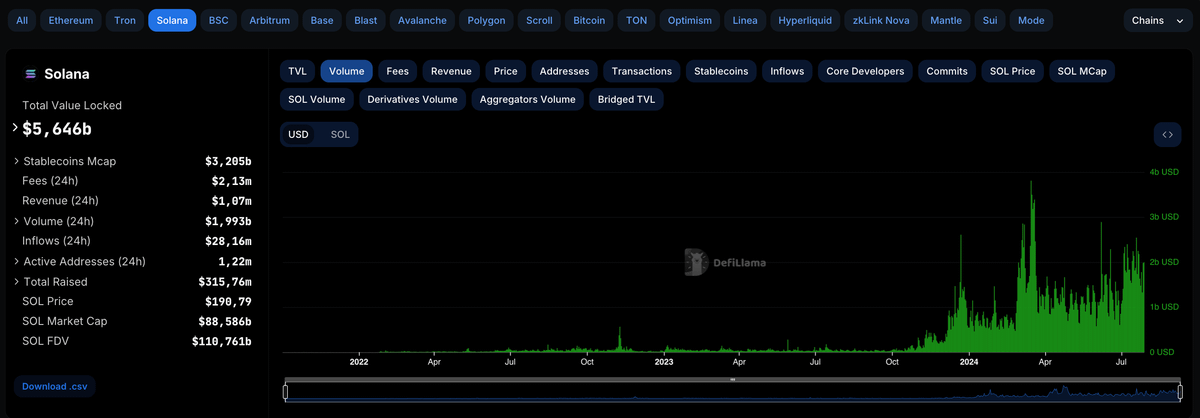Expand the Stablecoins Mcap row
The height and width of the screenshot is (418, 1200).
tap(16, 161)
